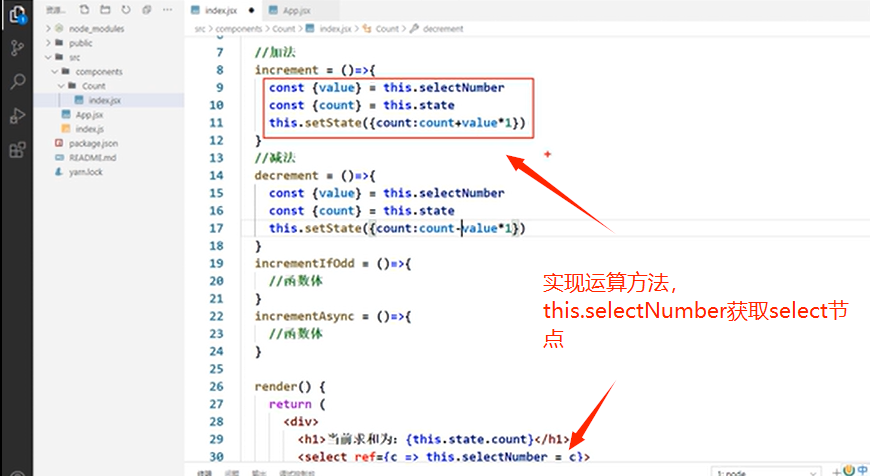Image resolution: width=870 pixels, height=476 pixels.
Task: Open the Search view in activity bar
Action: click(x=17, y=82)
